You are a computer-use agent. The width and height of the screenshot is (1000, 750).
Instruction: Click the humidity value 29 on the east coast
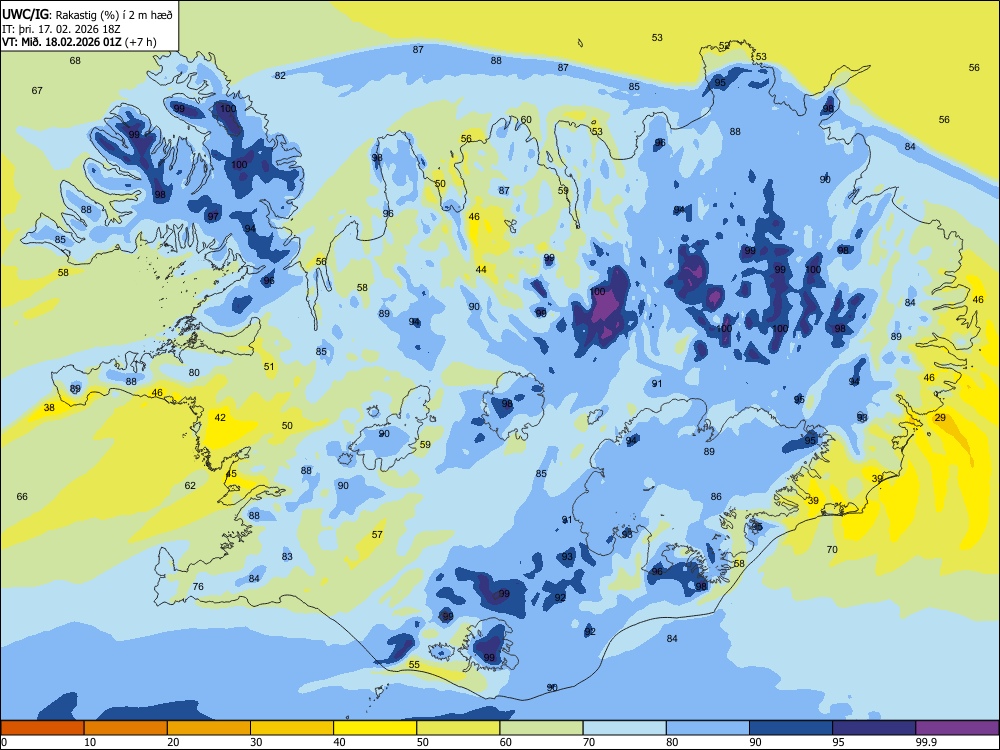pyautogui.click(x=940, y=418)
